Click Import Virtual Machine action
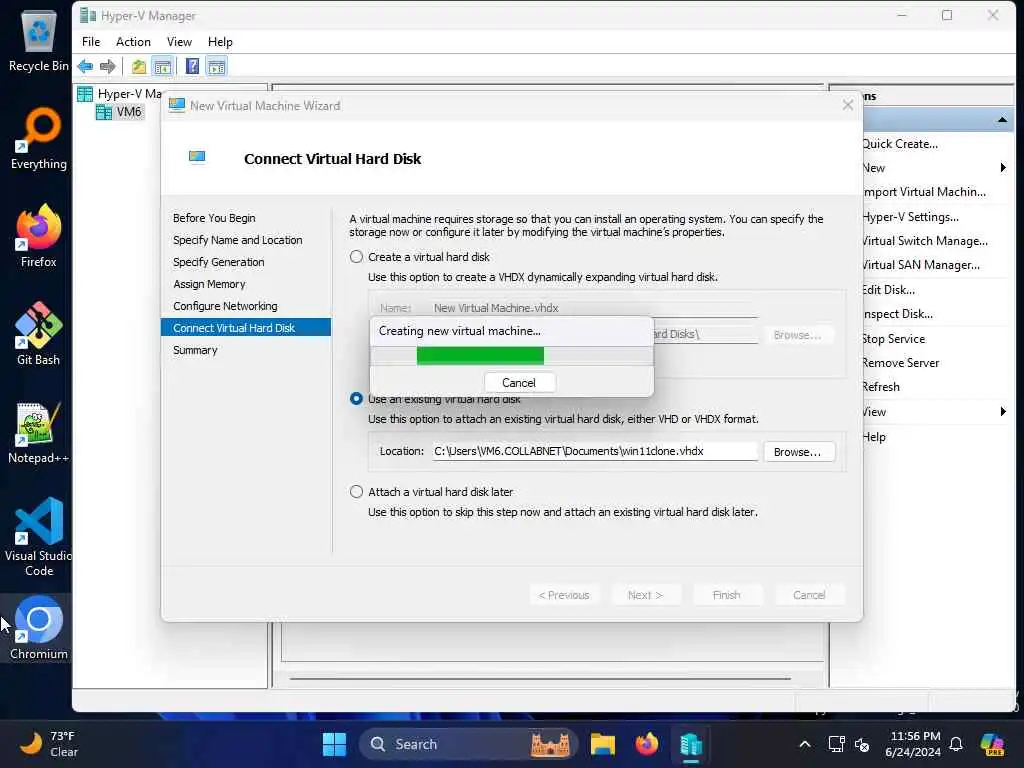1024x768 pixels. point(924,192)
